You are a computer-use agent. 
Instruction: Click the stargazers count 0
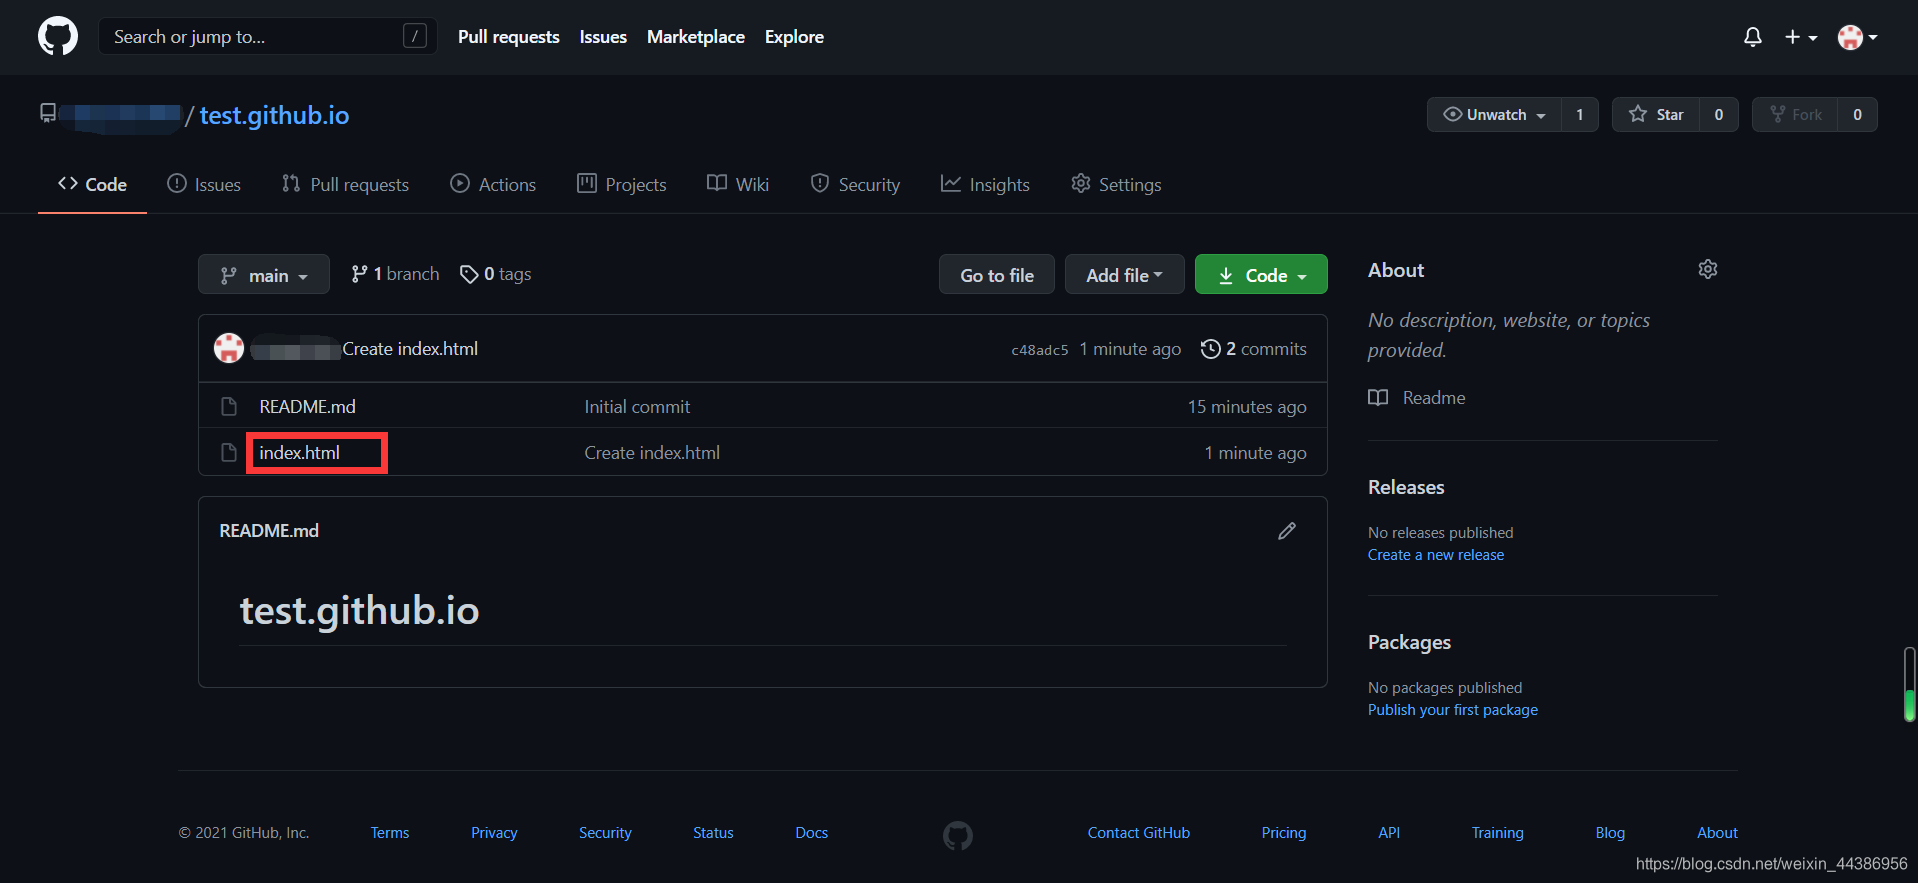pos(1719,115)
